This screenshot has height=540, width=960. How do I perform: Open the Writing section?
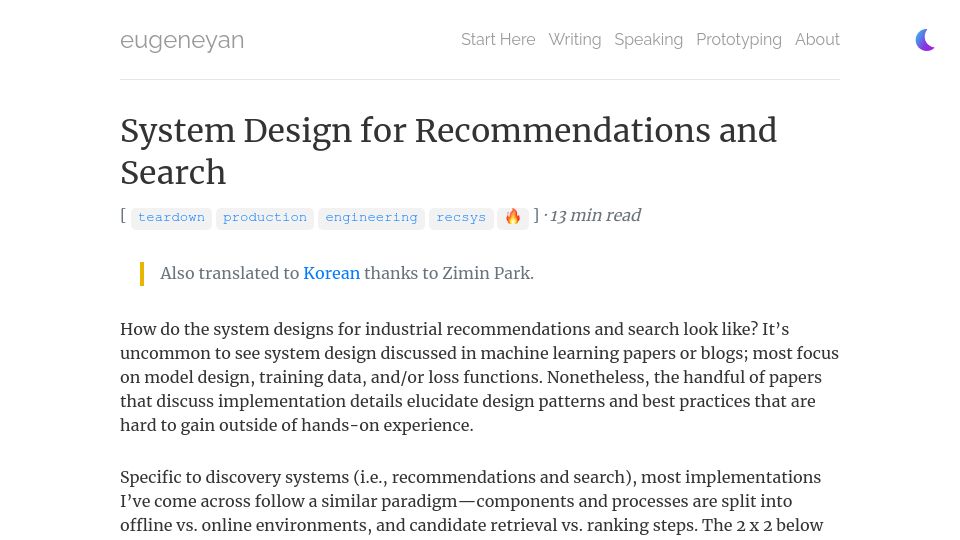click(x=574, y=40)
